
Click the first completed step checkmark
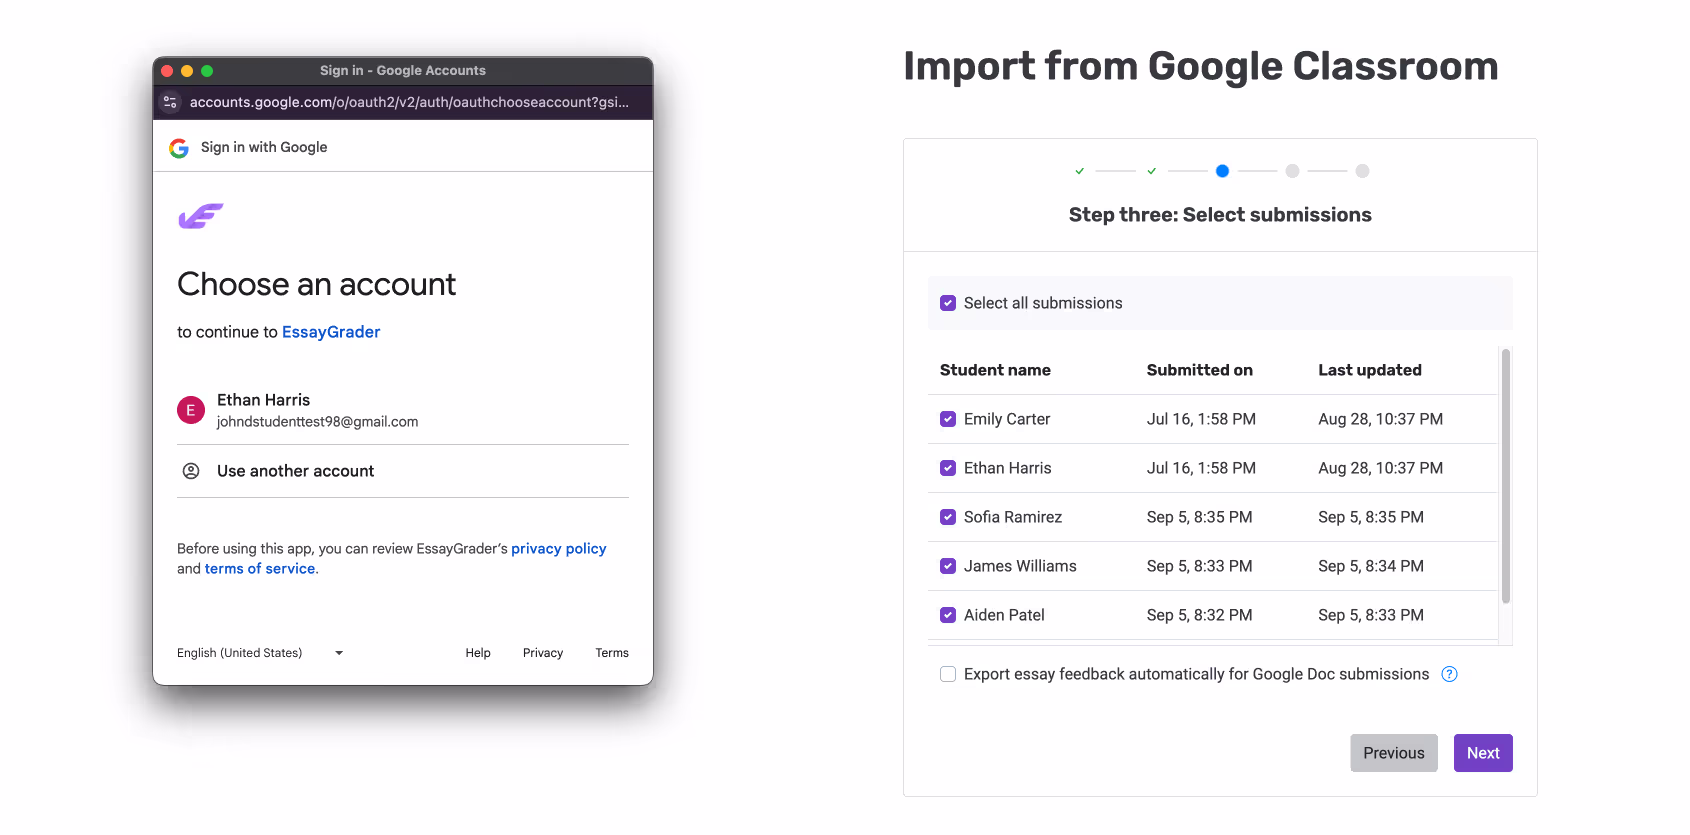[1080, 171]
